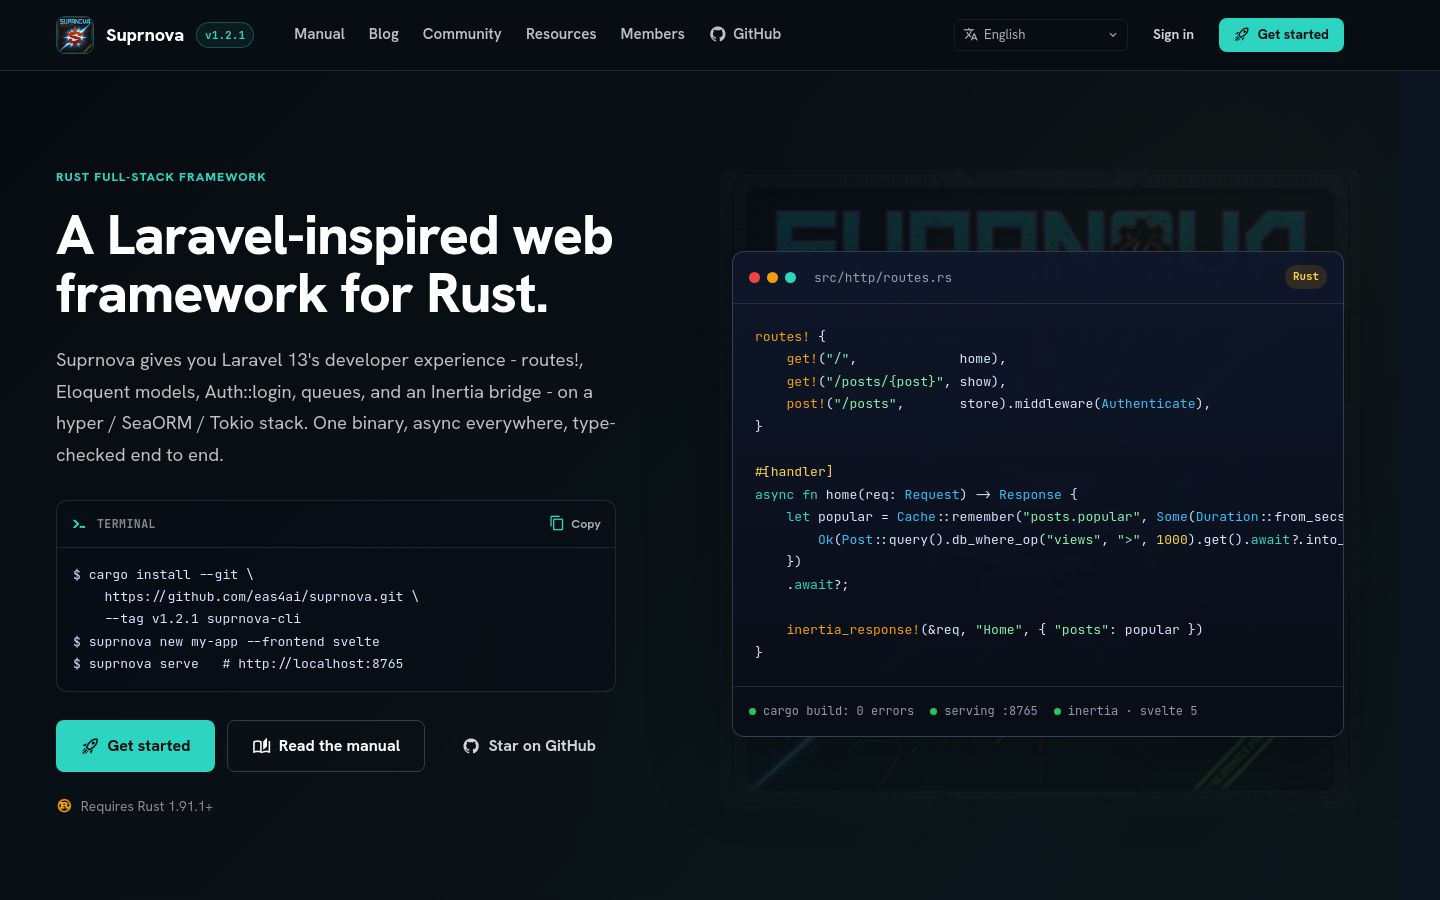This screenshot has width=1440, height=900.
Task: Click the green dot beside serving :8765
Action: [x=933, y=712]
